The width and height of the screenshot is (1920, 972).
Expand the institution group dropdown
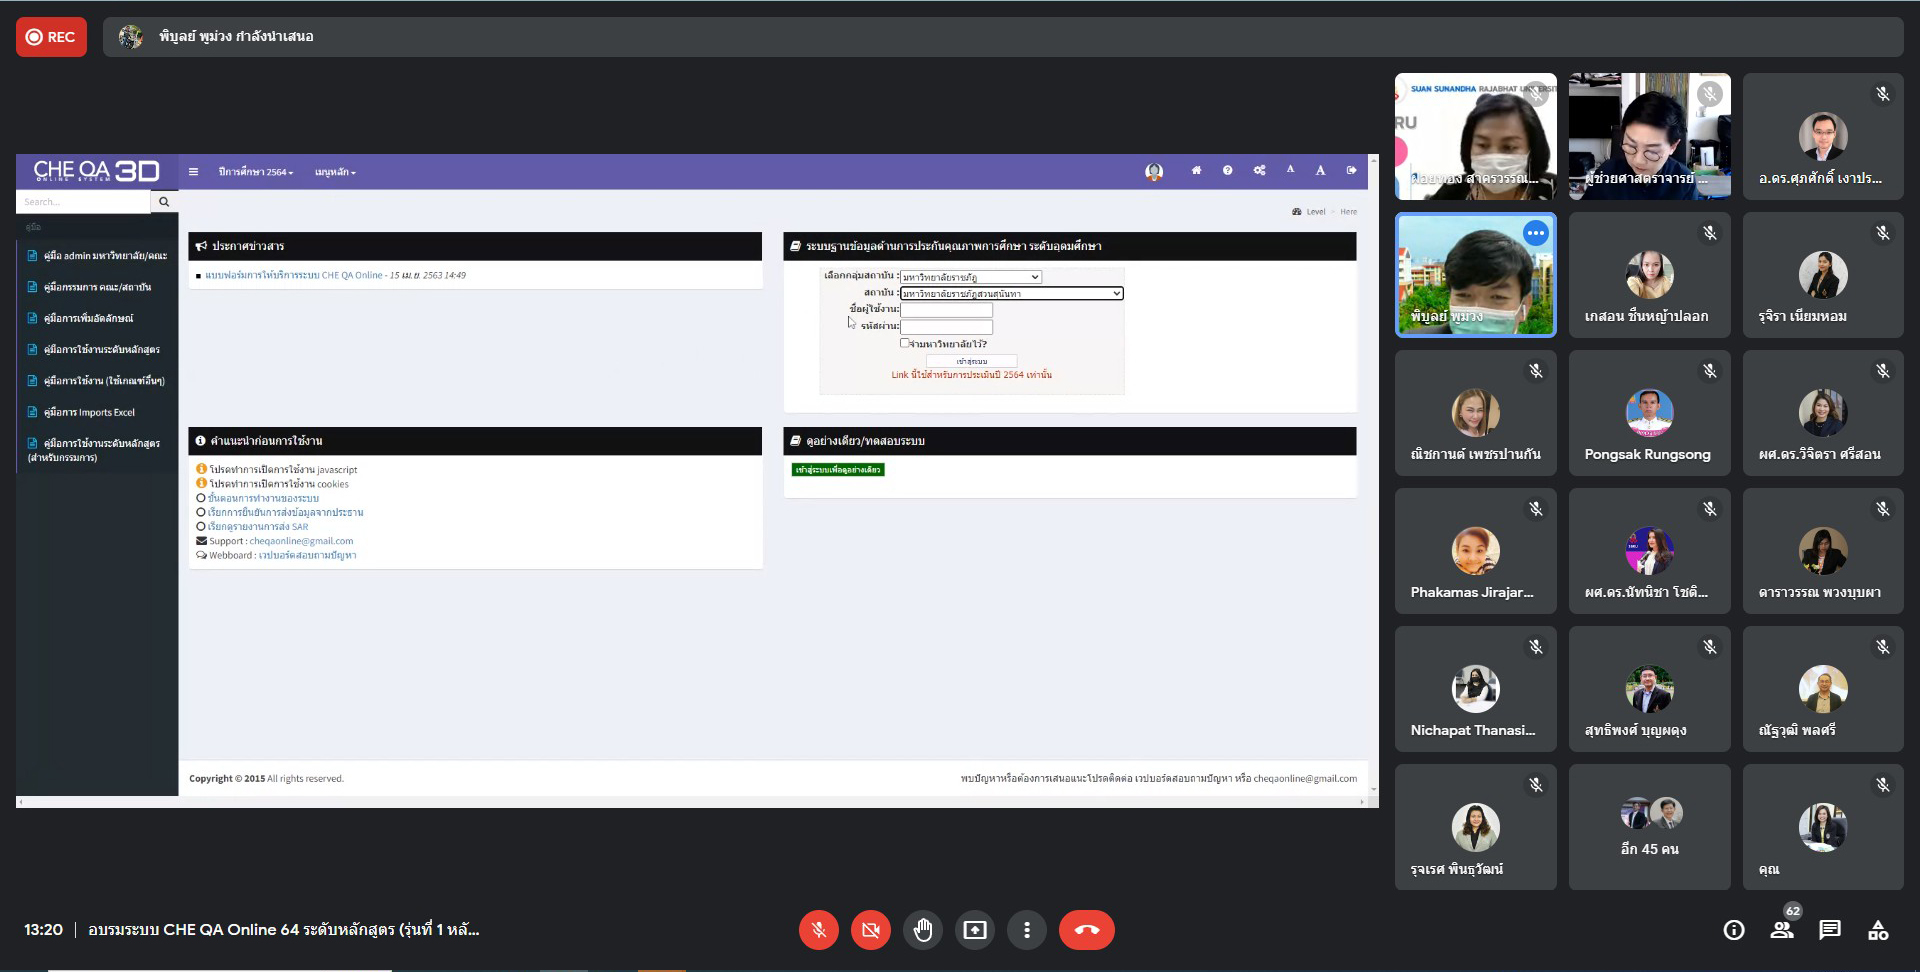(x=970, y=277)
